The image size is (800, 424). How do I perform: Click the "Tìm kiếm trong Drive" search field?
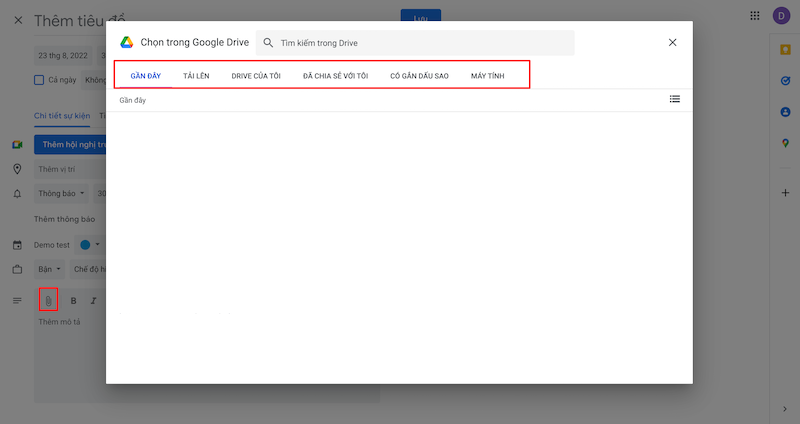point(420,43)
